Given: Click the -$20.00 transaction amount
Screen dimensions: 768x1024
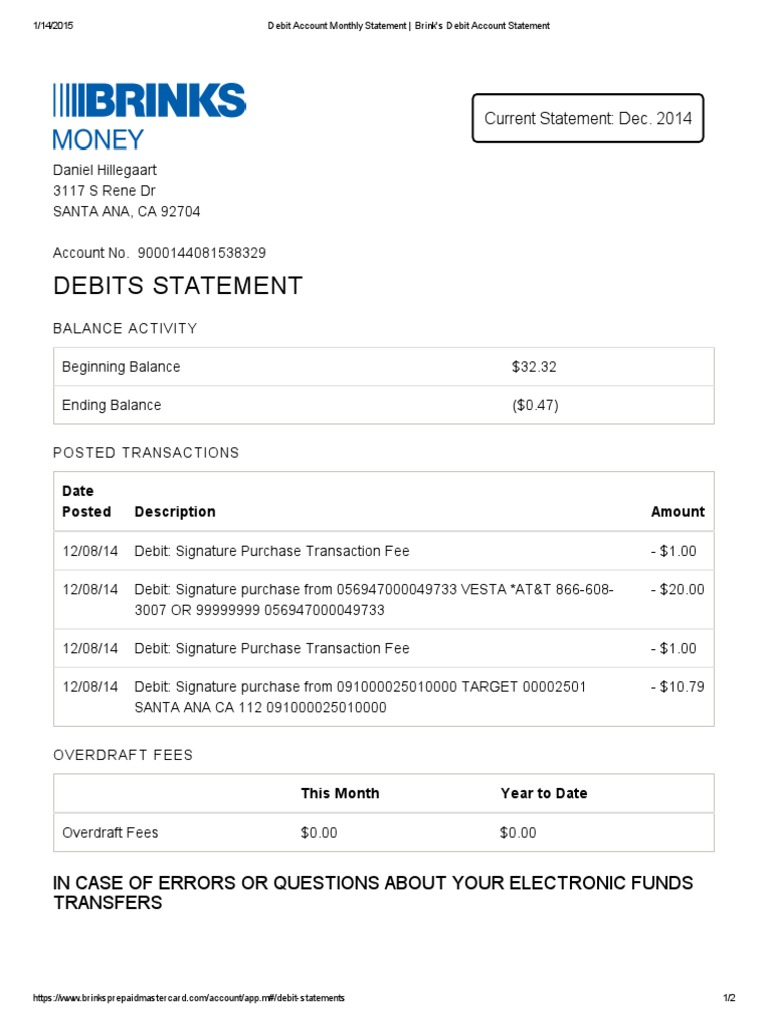Looking at the screenshot, I should tap(677, 590).
